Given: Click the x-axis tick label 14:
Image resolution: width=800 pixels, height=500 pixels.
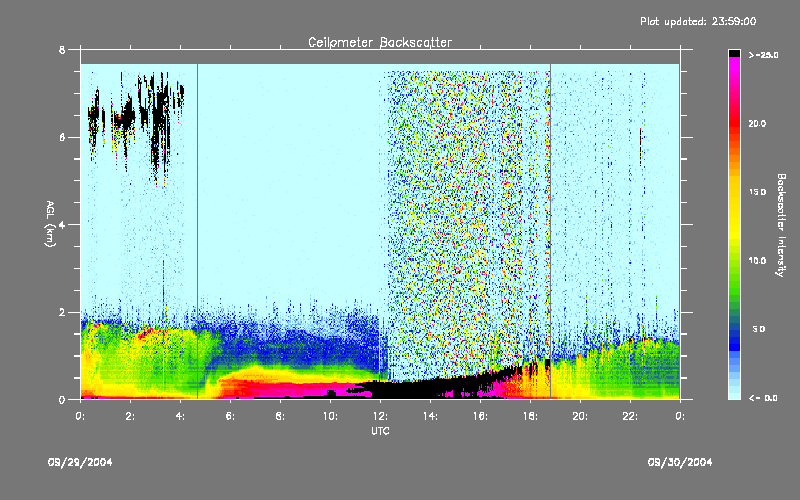Looking at the screenshot, I should tap(430, 416).
